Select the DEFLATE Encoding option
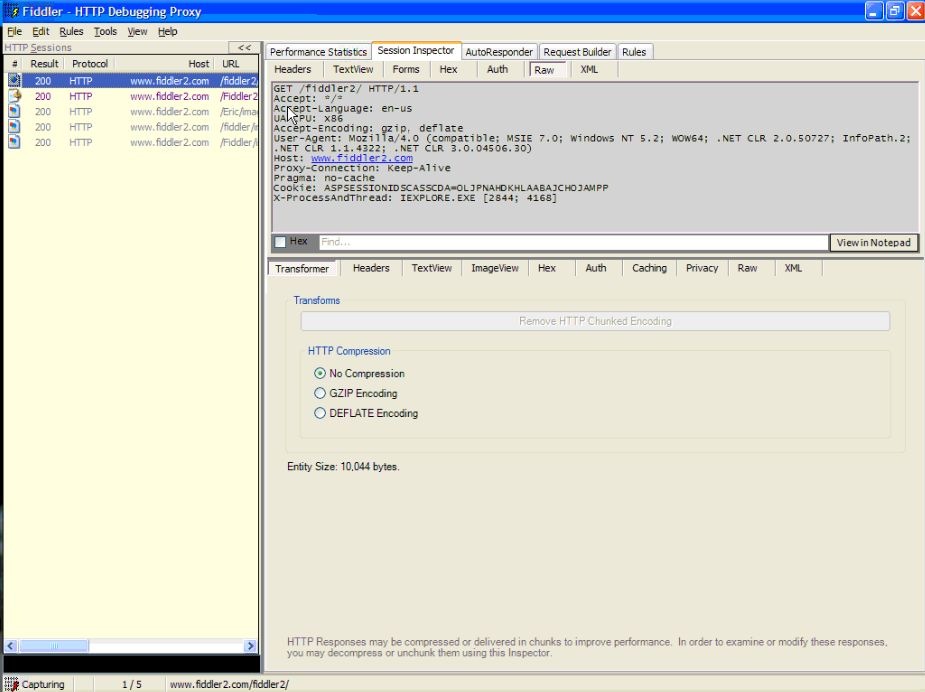 tap(320, 413)
